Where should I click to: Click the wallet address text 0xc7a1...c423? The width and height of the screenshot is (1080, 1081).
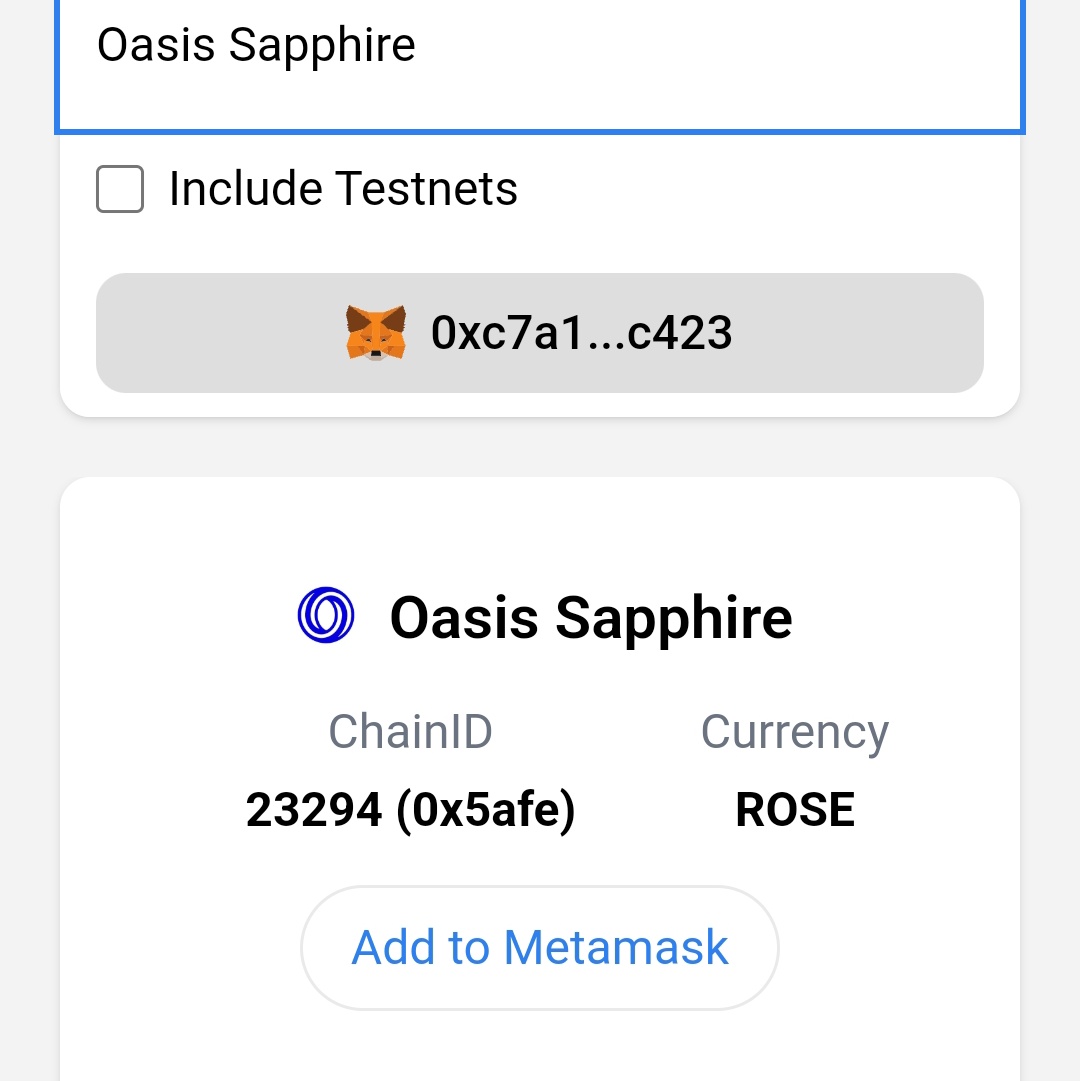[x=581, y=333]
